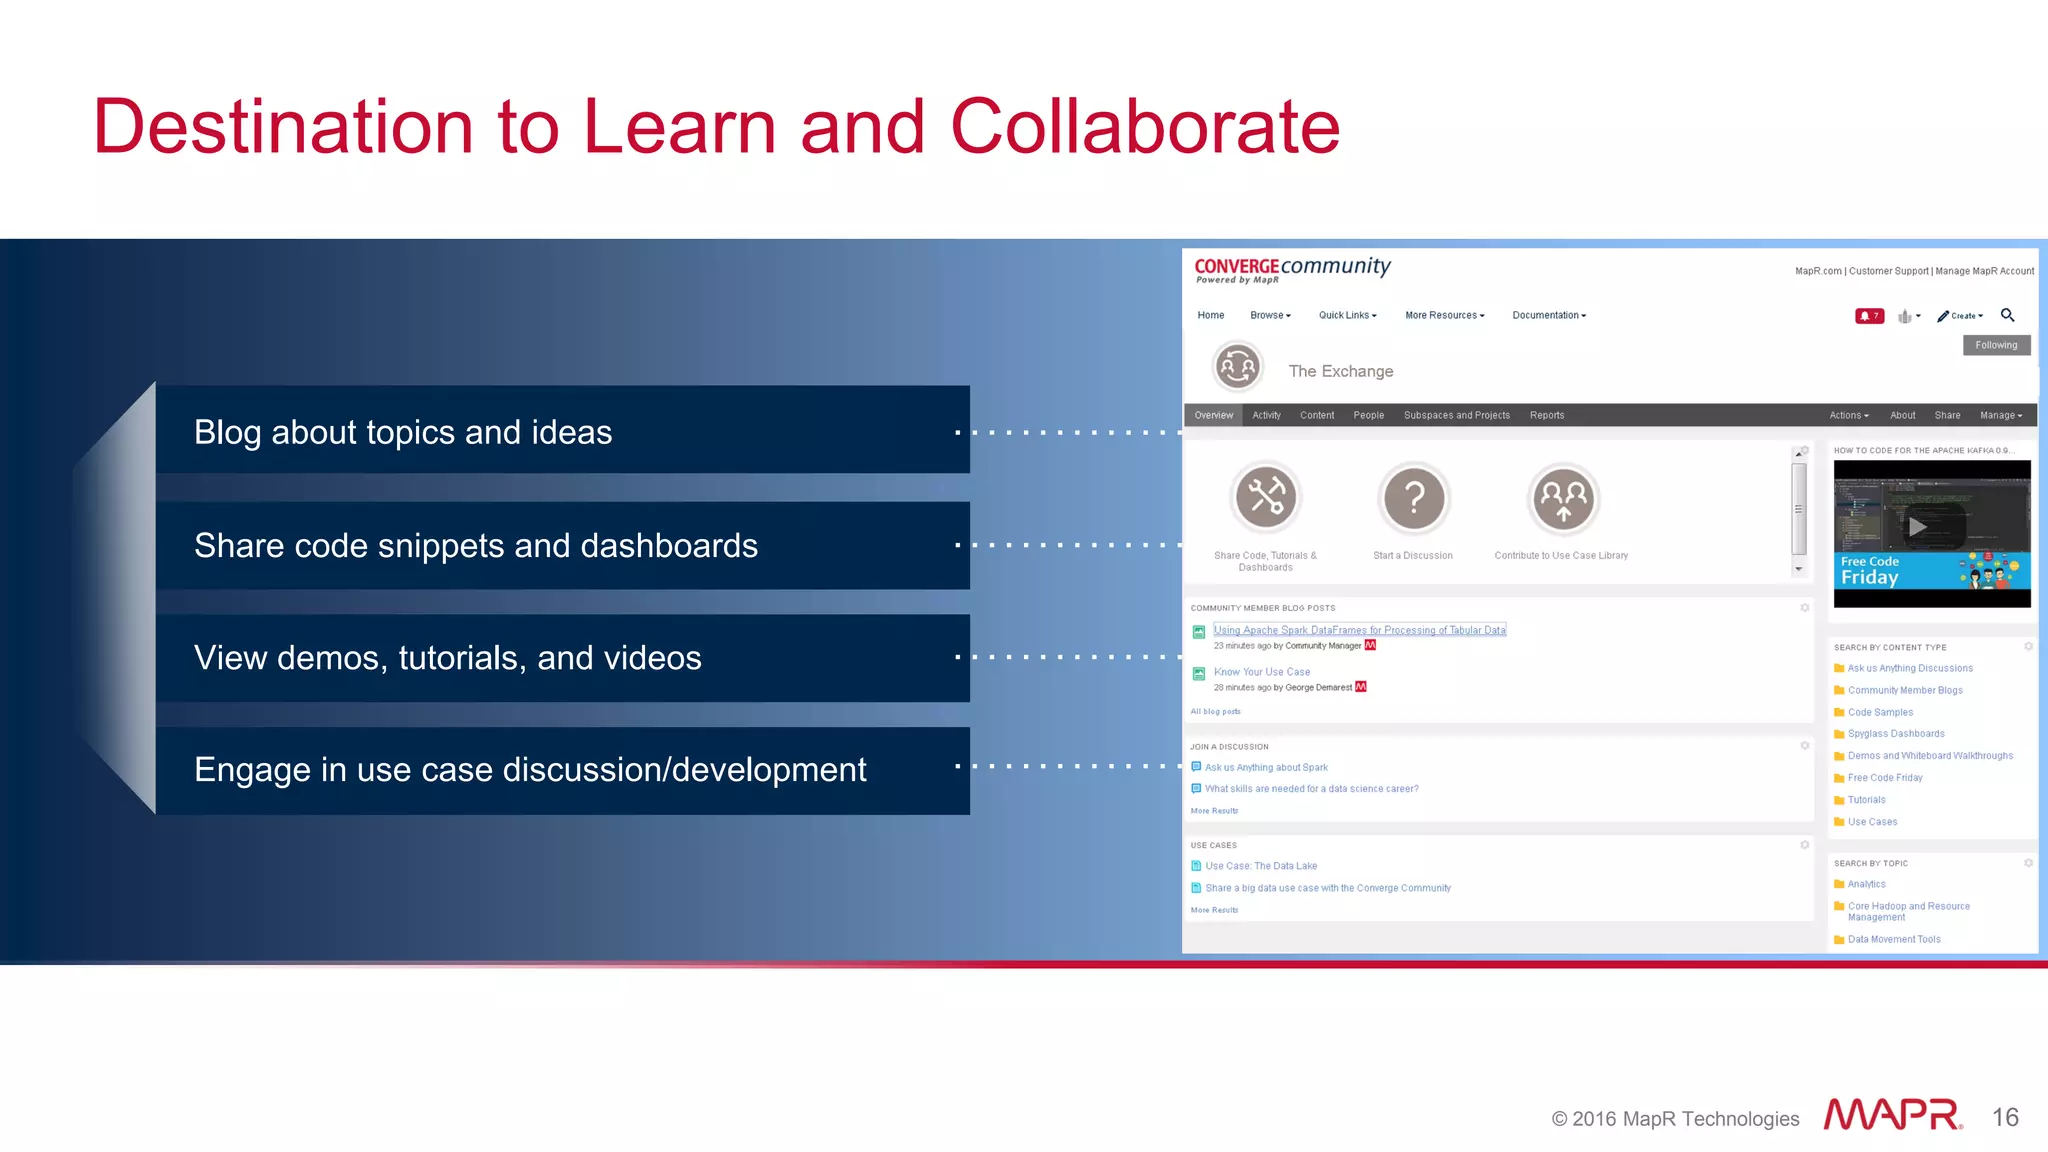Click discussion icon beside Ask us Anything about Spark
Screen dimensions: 2048x1152
[x=1196, y=767]
